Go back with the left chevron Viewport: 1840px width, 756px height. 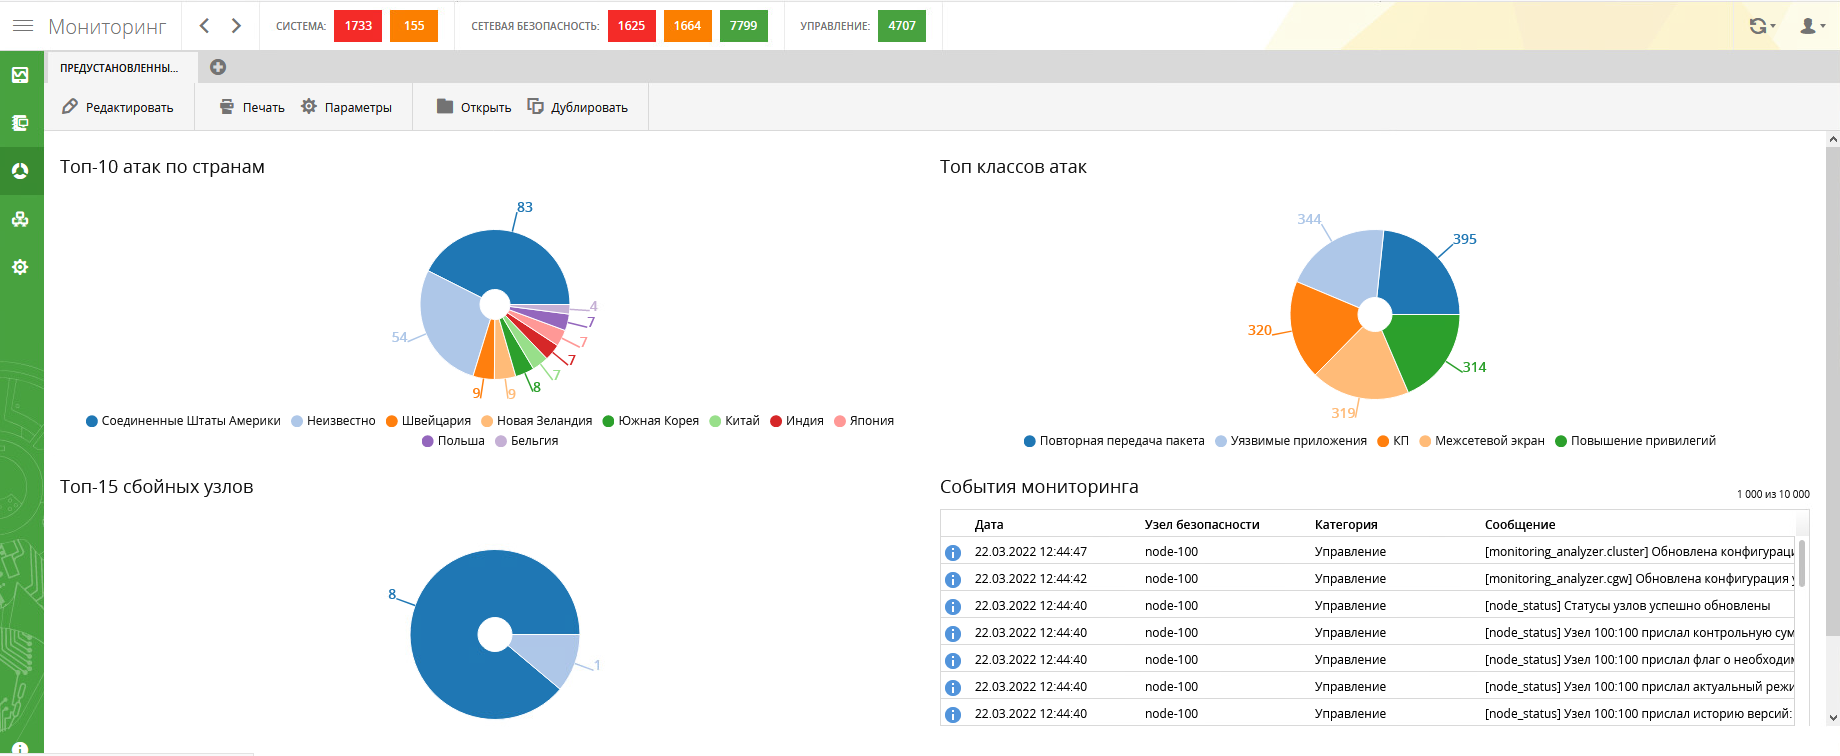click(204, 26)
